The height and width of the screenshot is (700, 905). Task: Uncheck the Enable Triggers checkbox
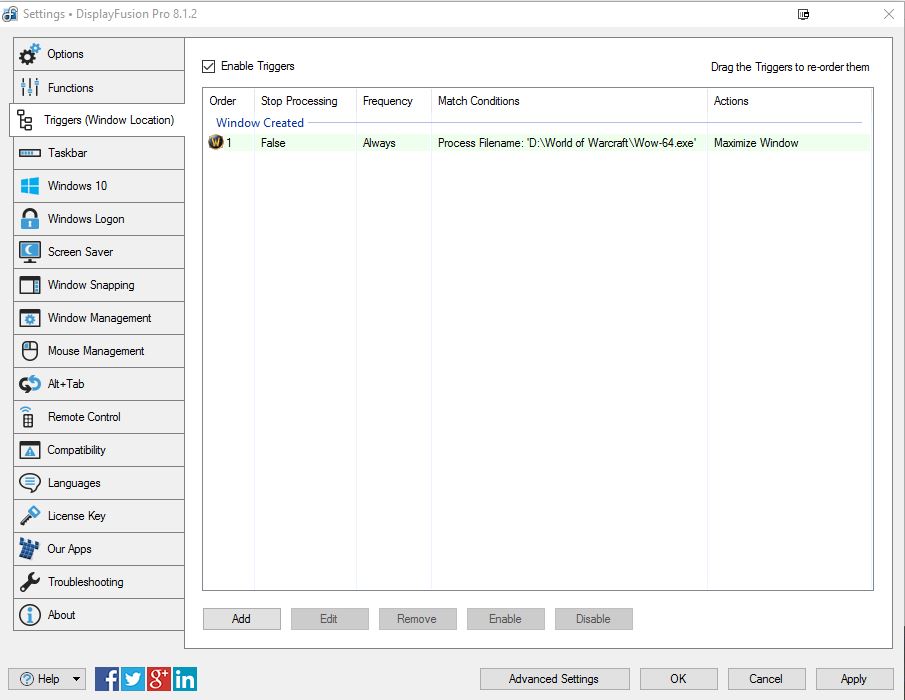[x=209, y=67]
